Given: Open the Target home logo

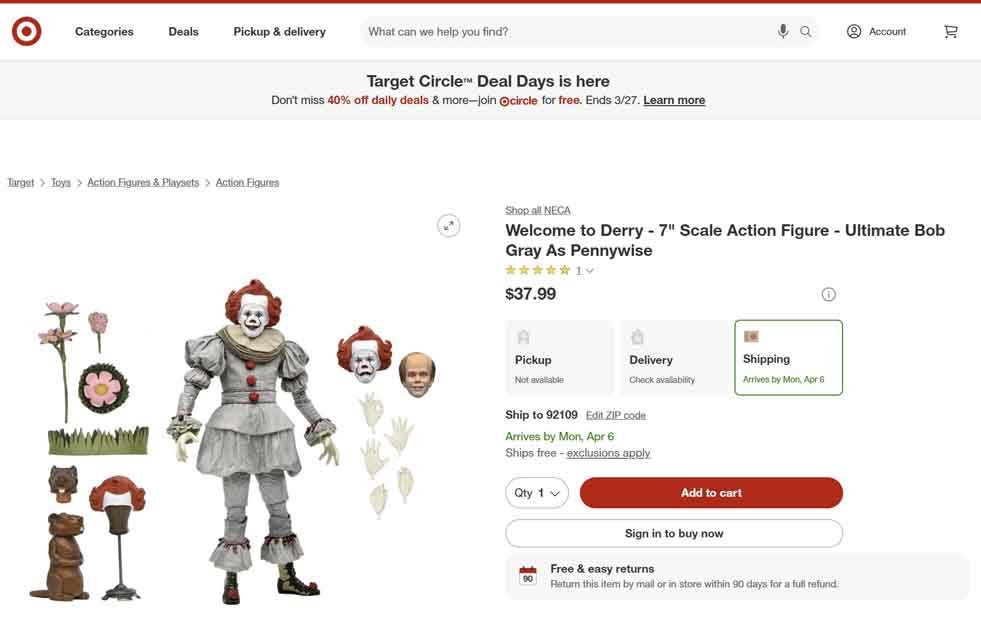Looking at the screenshot, I should pos(26,31).
